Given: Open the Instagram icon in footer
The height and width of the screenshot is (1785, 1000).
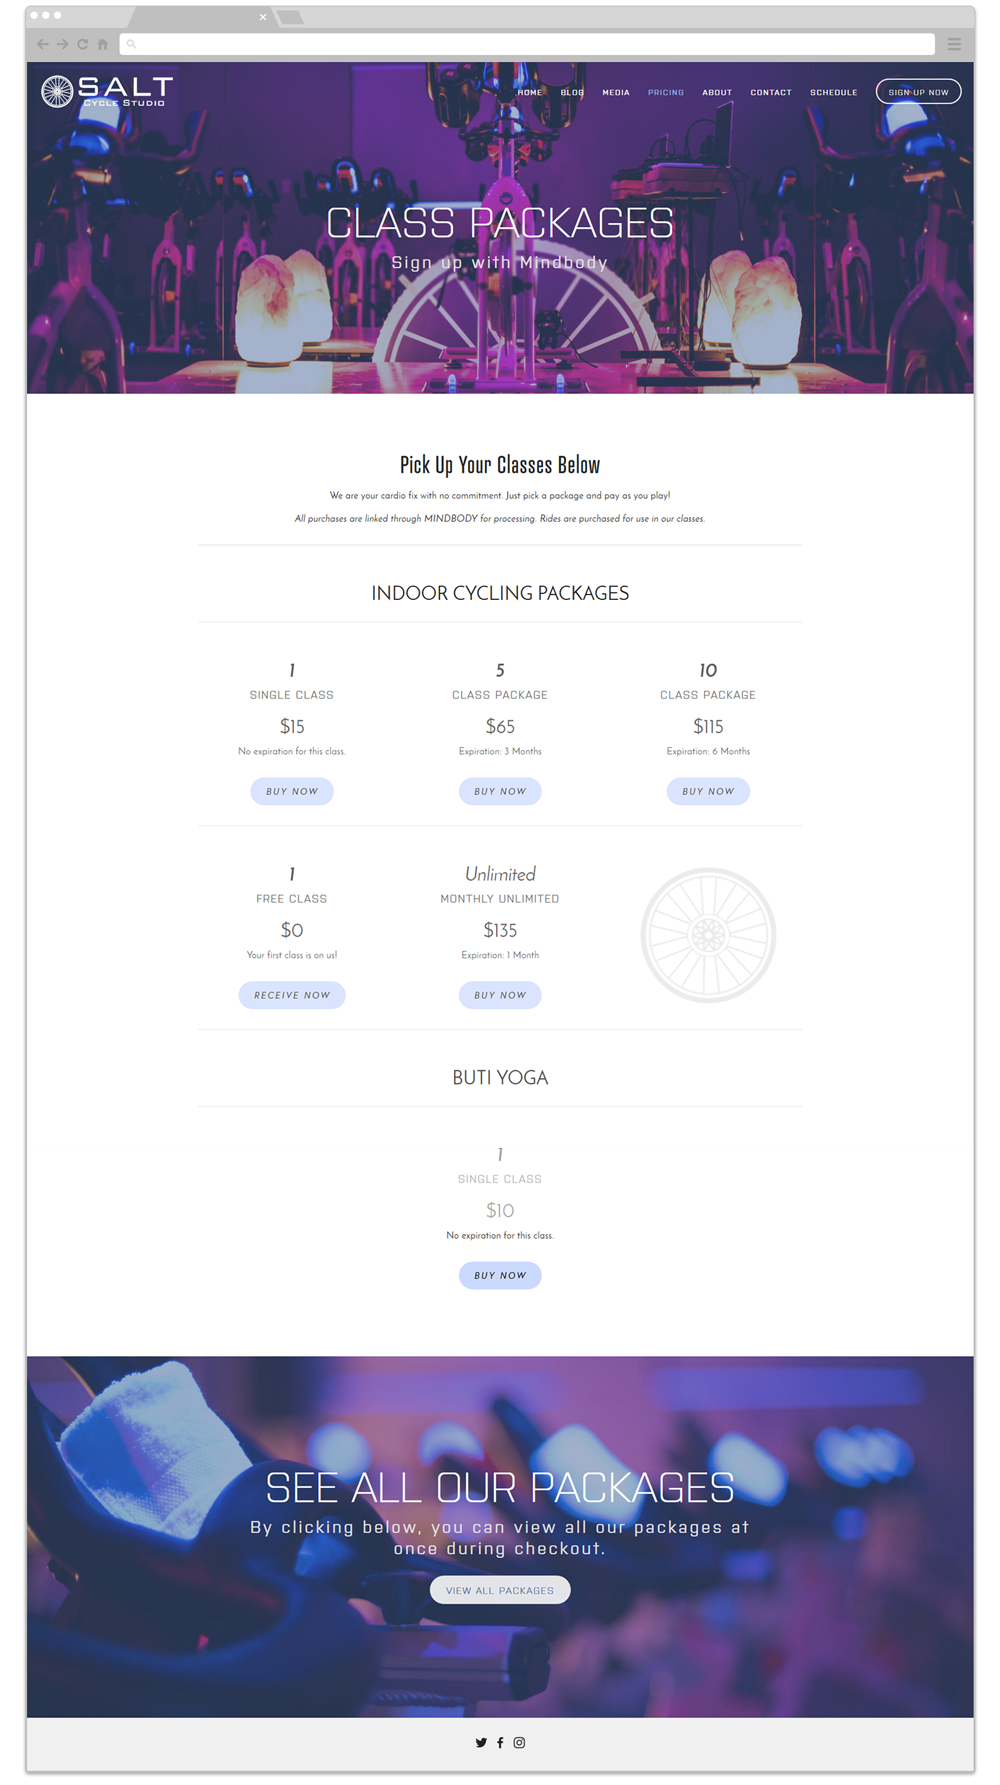Looking at the screenshot, I should tap(519, 1742).
